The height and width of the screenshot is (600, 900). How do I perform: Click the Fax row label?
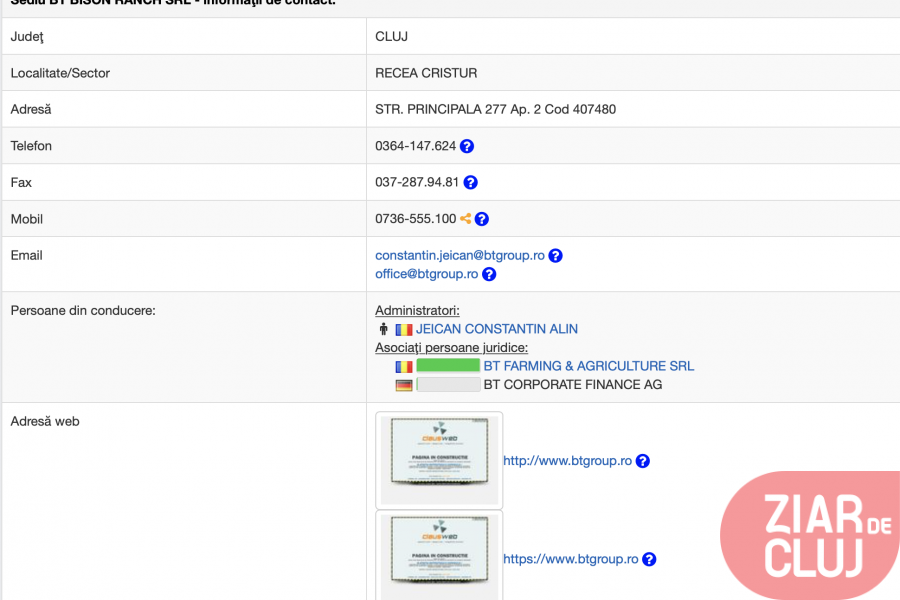(21, 183)
